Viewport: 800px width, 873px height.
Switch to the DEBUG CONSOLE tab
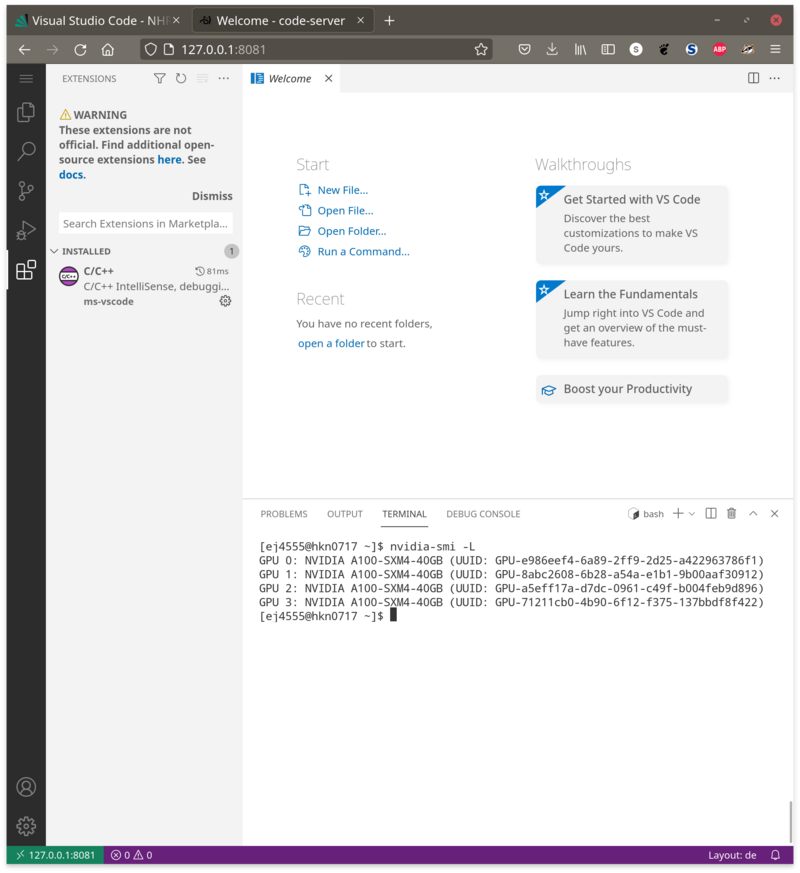point(483,514)
